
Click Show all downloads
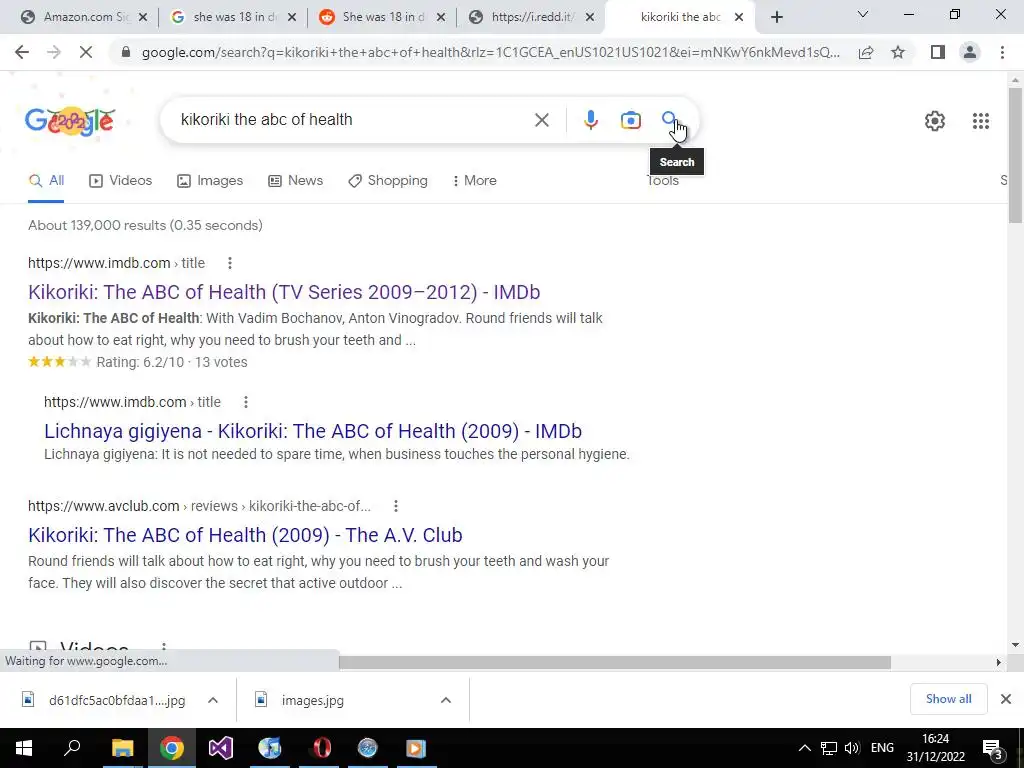pyautogui.click(x=948, y=699)
